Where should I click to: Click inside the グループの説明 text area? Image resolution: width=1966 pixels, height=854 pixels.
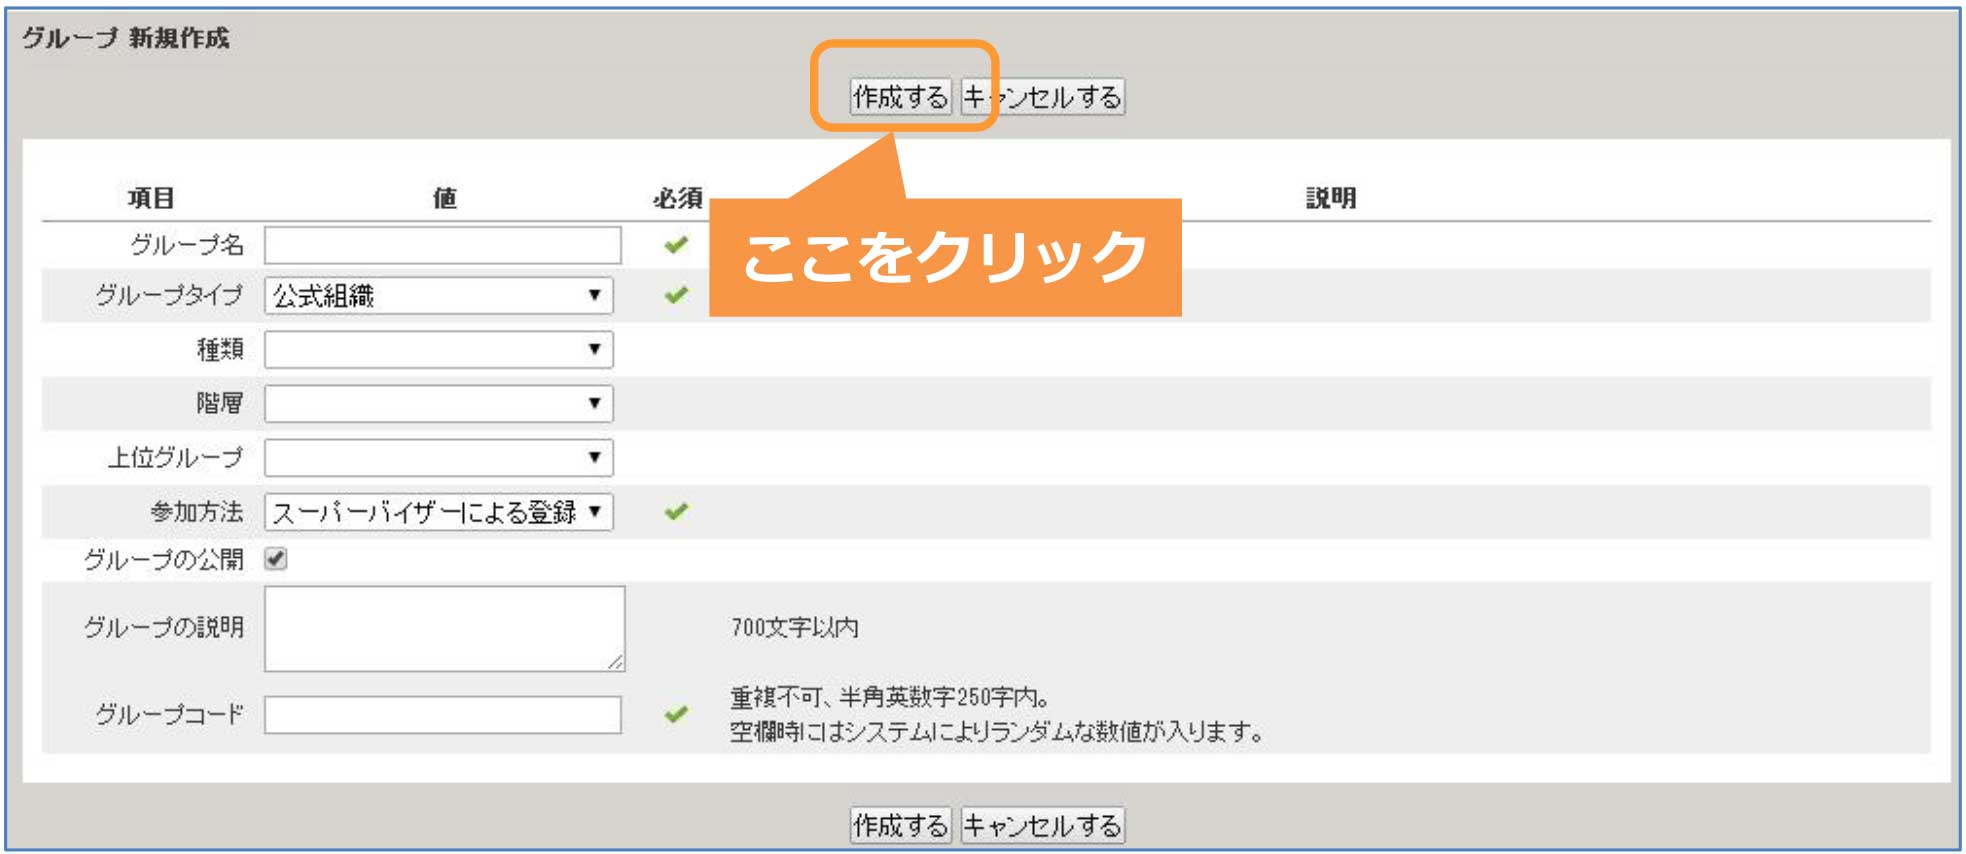[x=444, y=628]
